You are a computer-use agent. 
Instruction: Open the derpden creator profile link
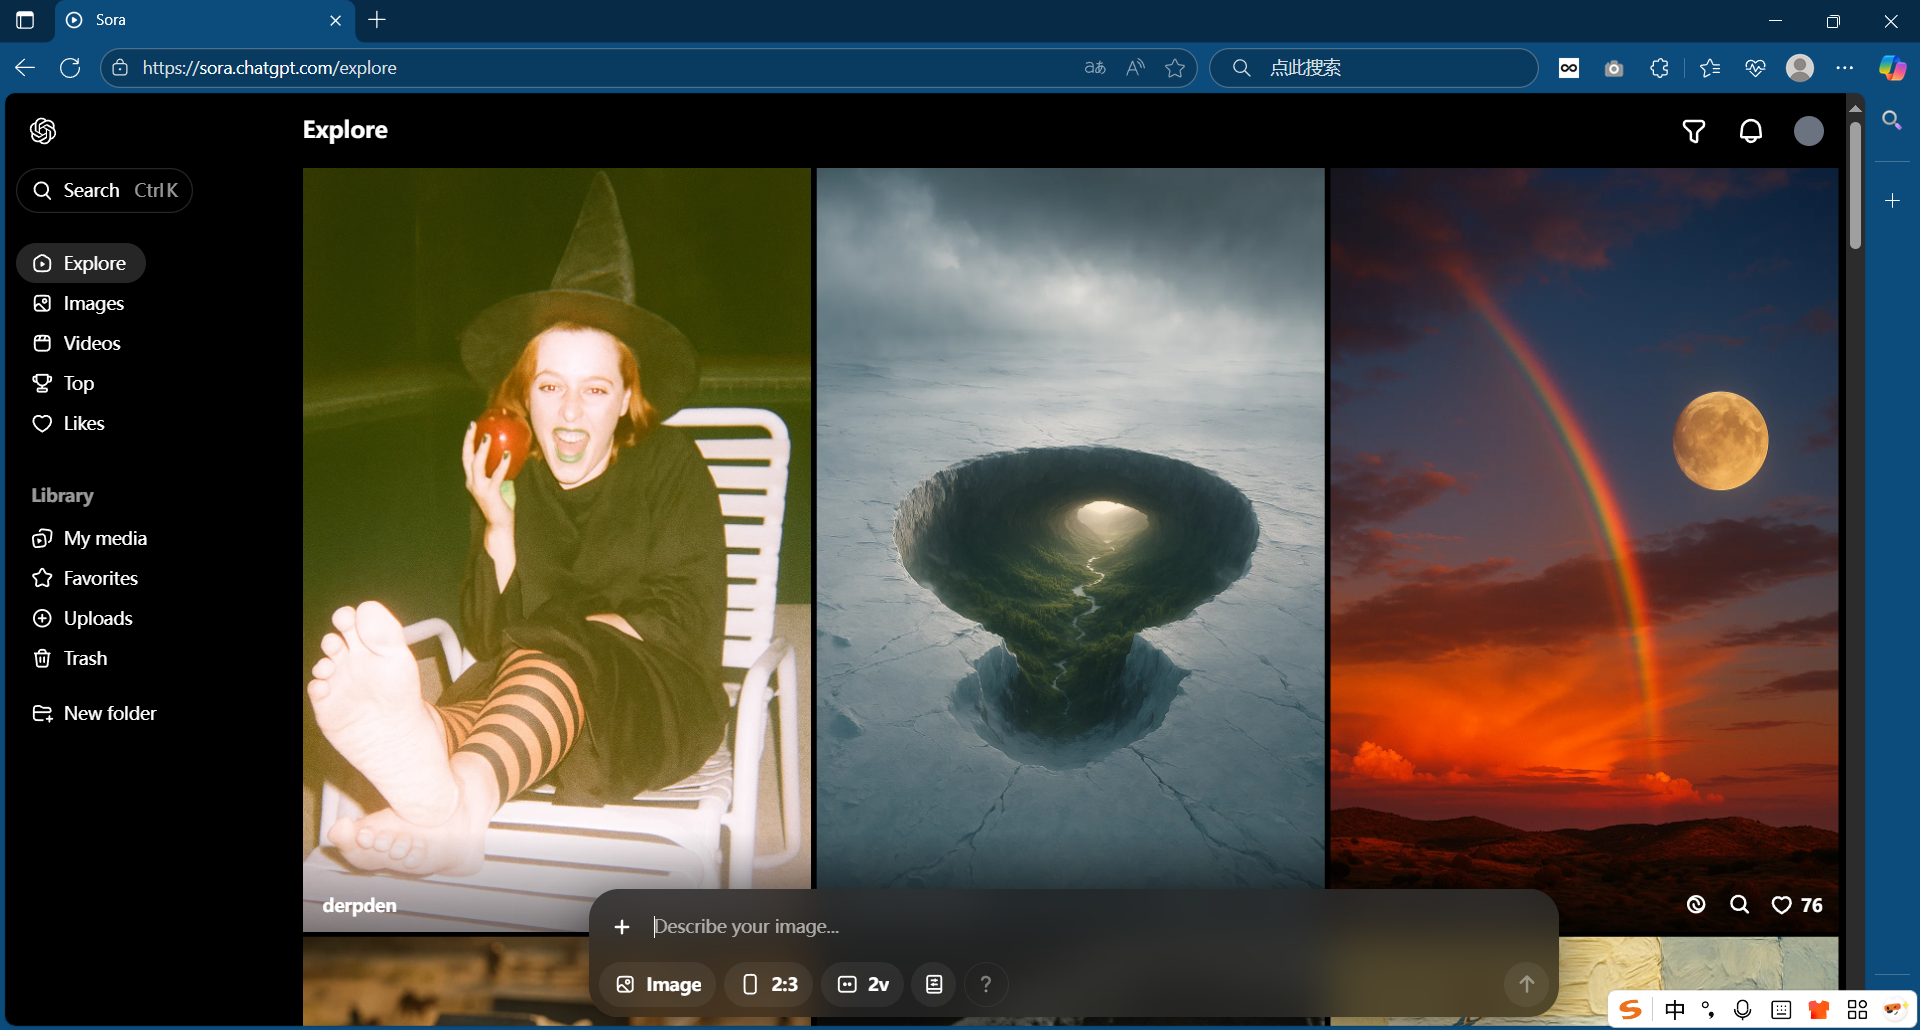[360, 905]
